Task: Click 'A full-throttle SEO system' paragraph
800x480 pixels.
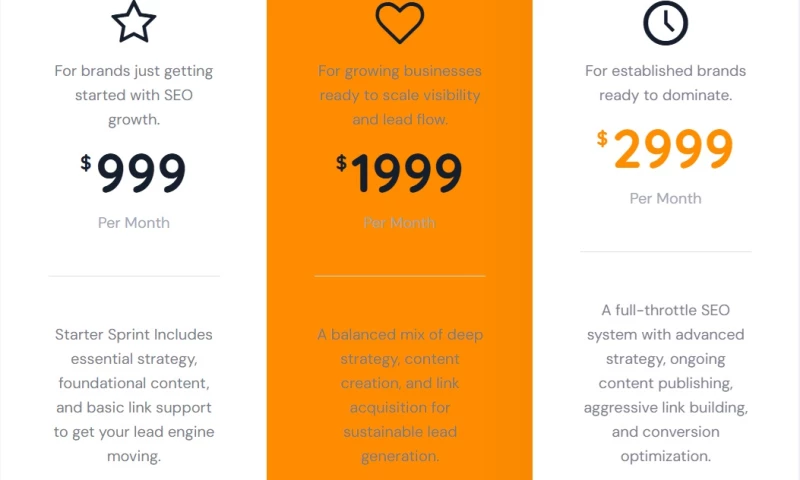Action: 666,382
